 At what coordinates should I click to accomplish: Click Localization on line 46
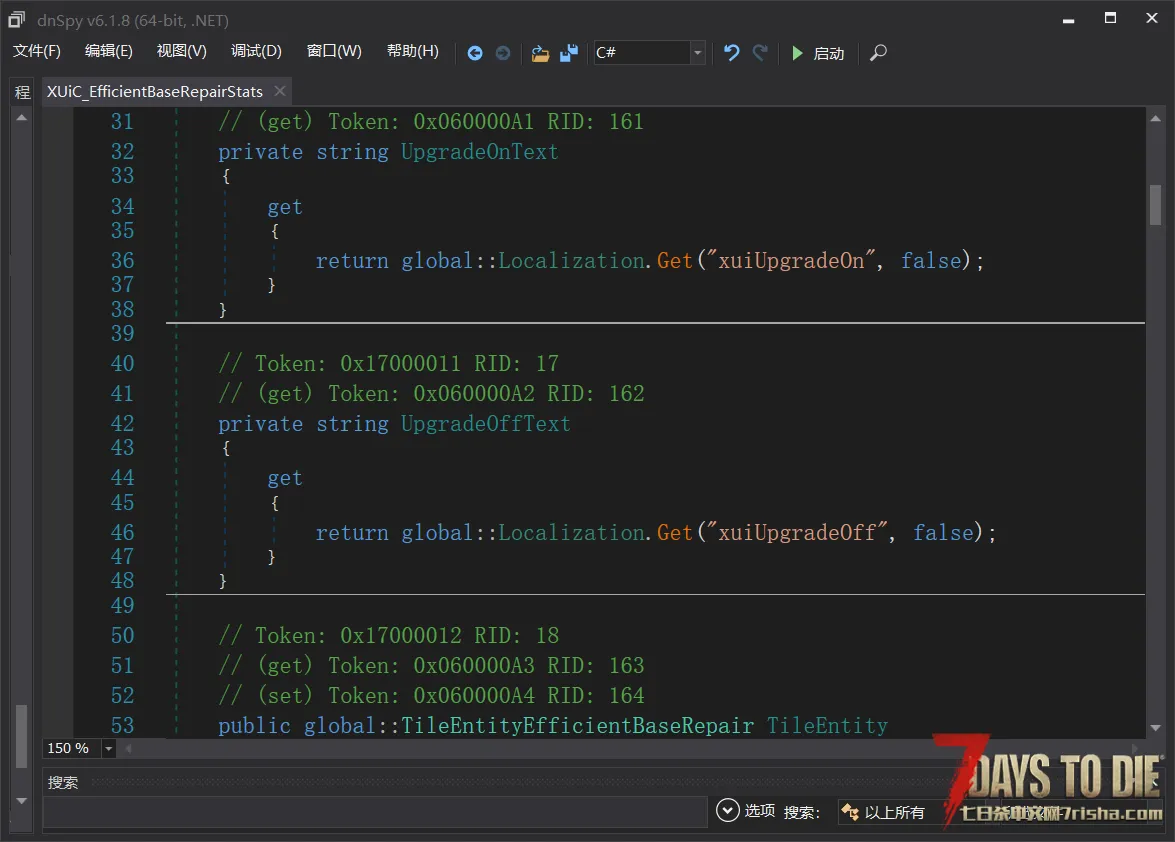(572, 532)
